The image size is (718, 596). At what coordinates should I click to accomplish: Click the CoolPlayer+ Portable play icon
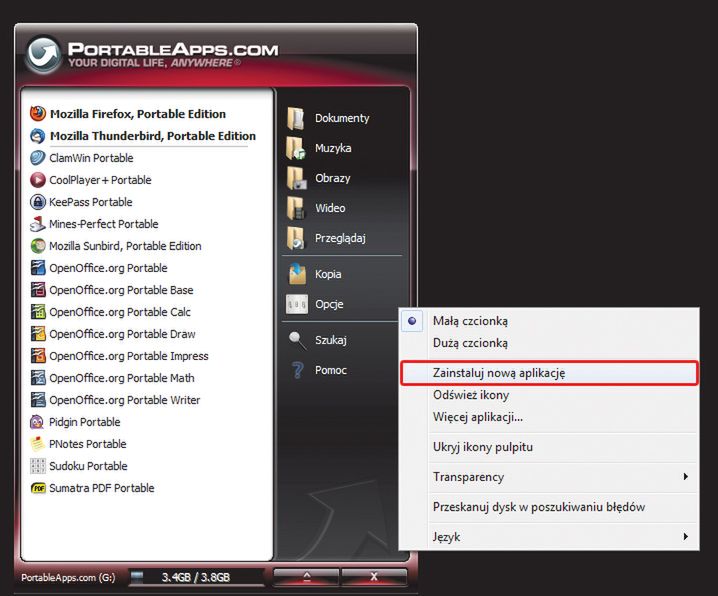click(x=38, y=179)
